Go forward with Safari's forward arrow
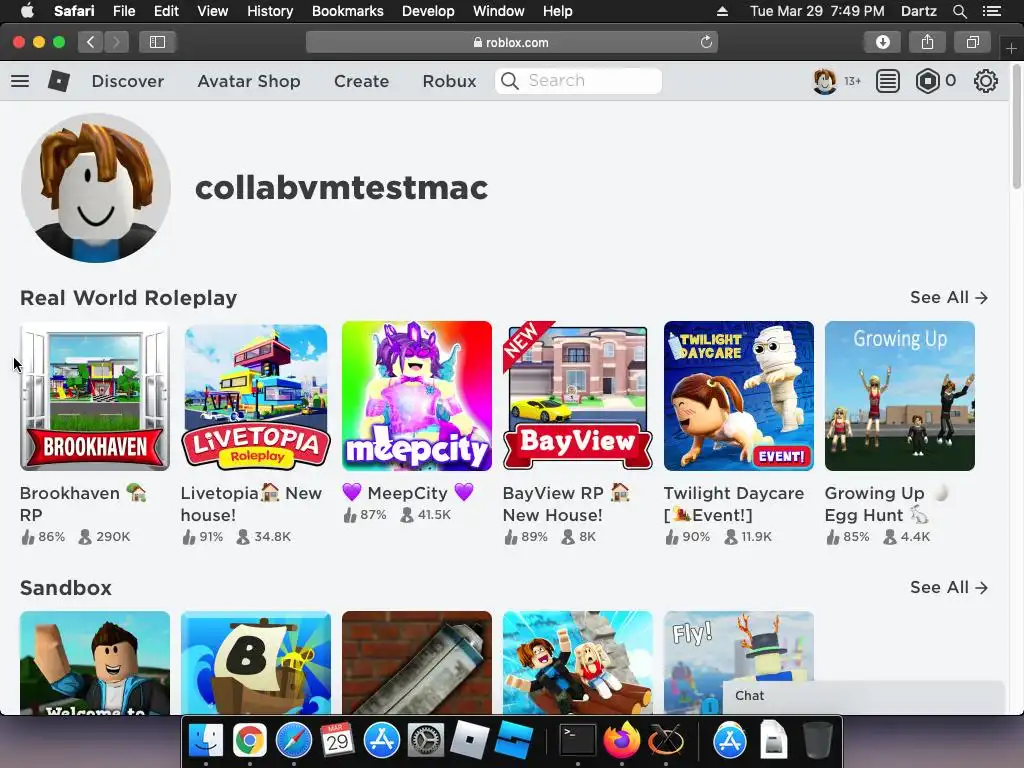Image resolution: width=1024 pixels, height=768 pixels. coord(116,42)
